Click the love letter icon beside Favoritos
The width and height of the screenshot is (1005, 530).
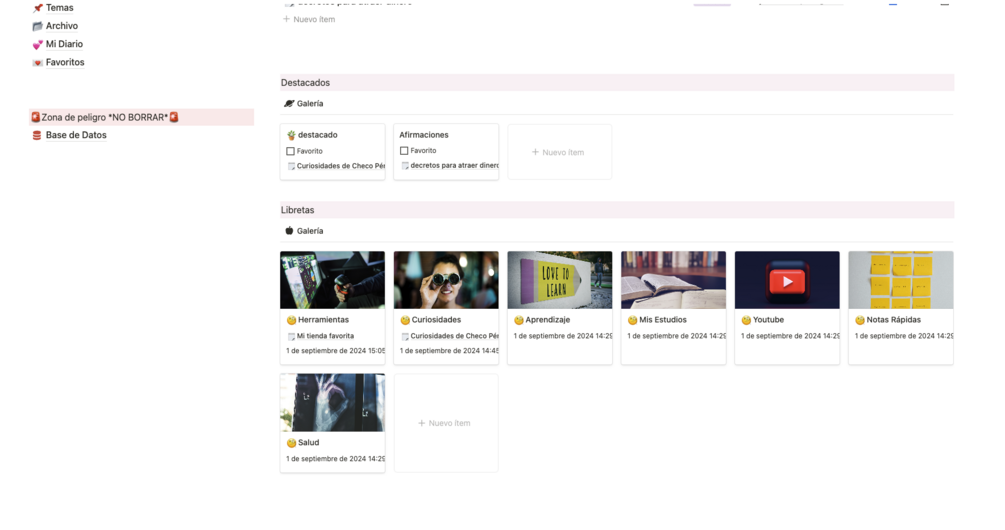coord(38,62)
